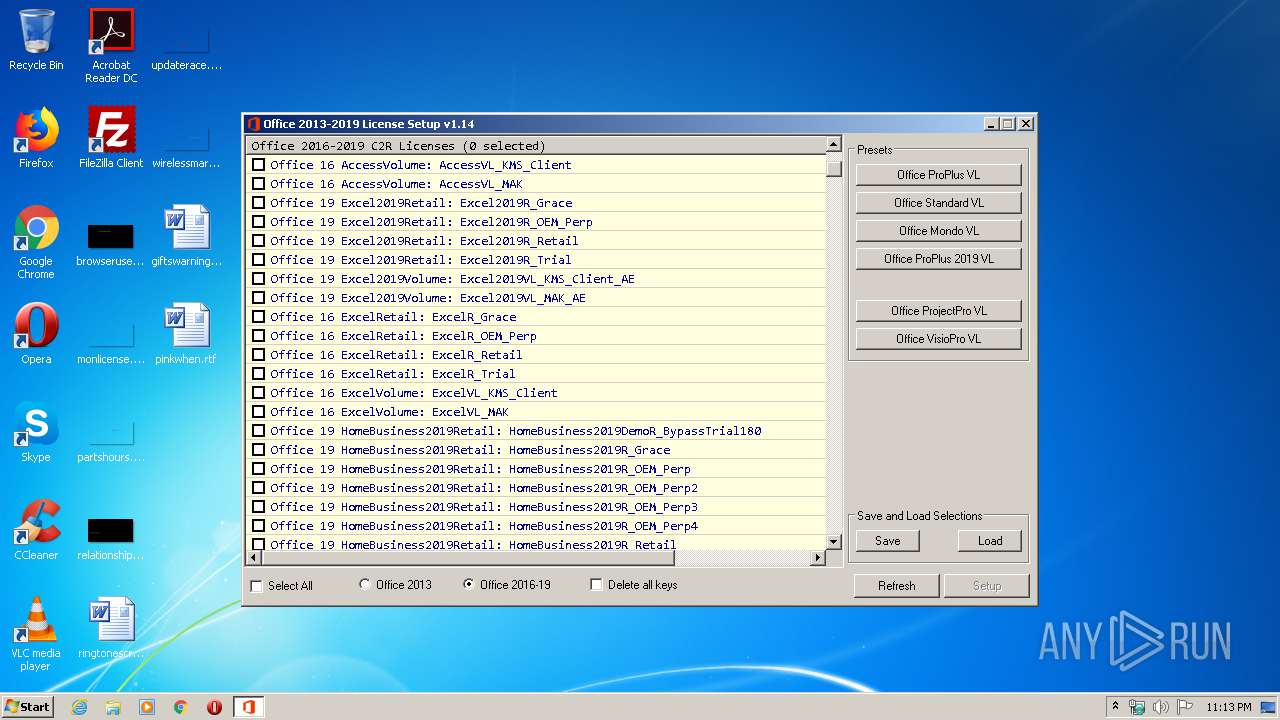Open the Recycle Bin desktop icon
The image size is (1280, 720).
click(x=36, y=40)
